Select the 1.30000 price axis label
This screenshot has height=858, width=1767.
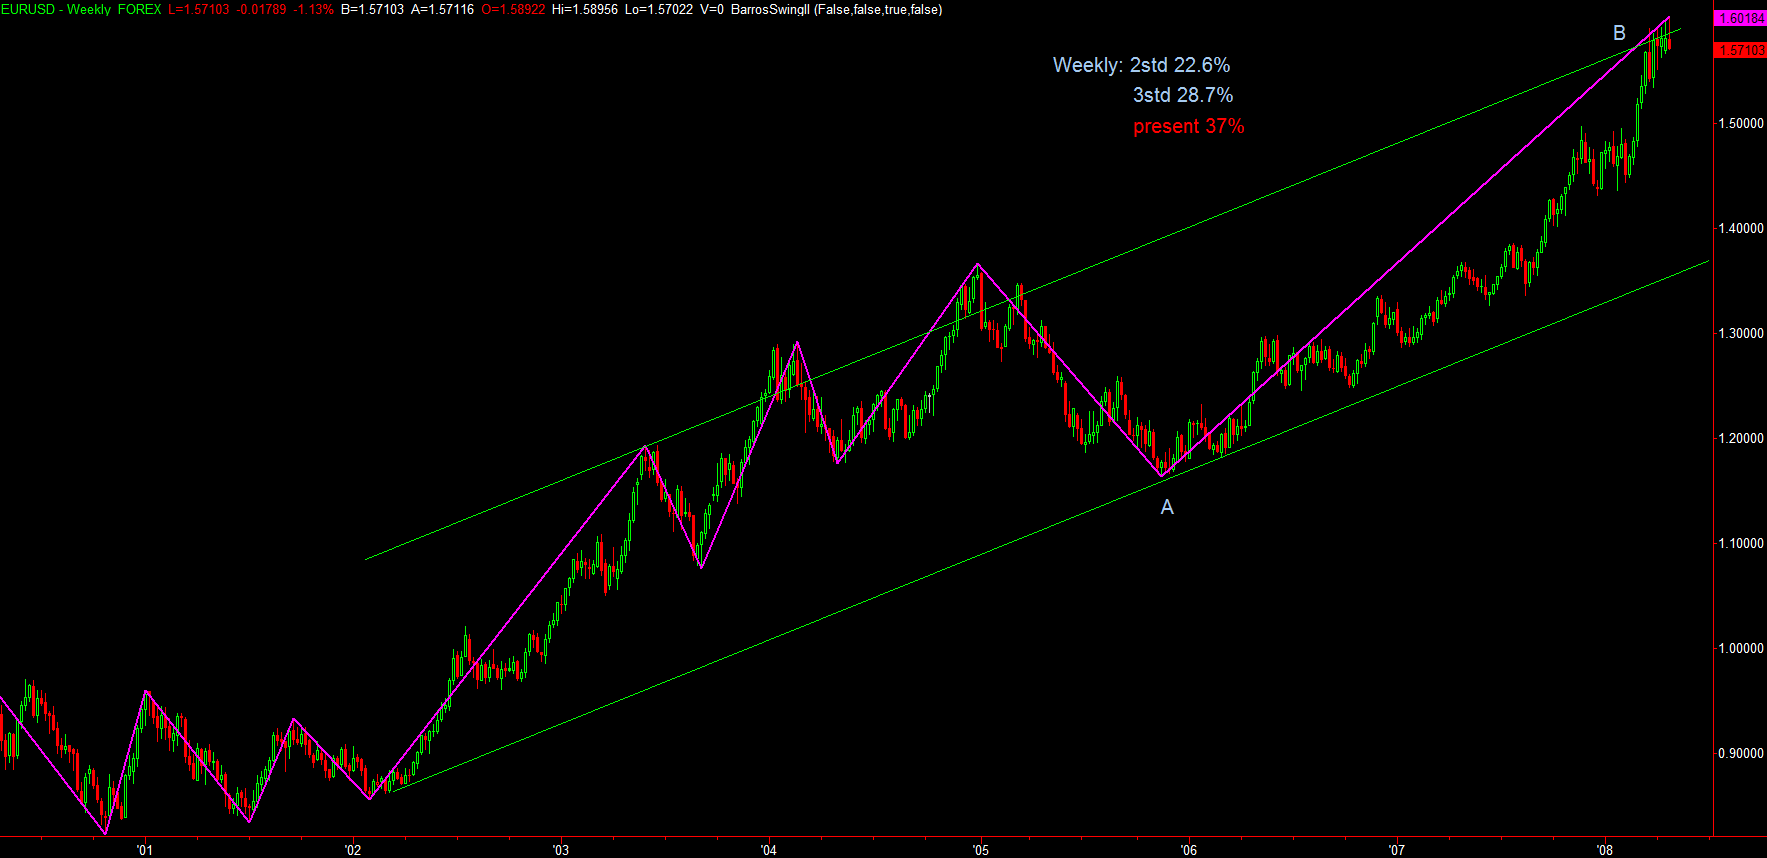(x=1741, y=334)
